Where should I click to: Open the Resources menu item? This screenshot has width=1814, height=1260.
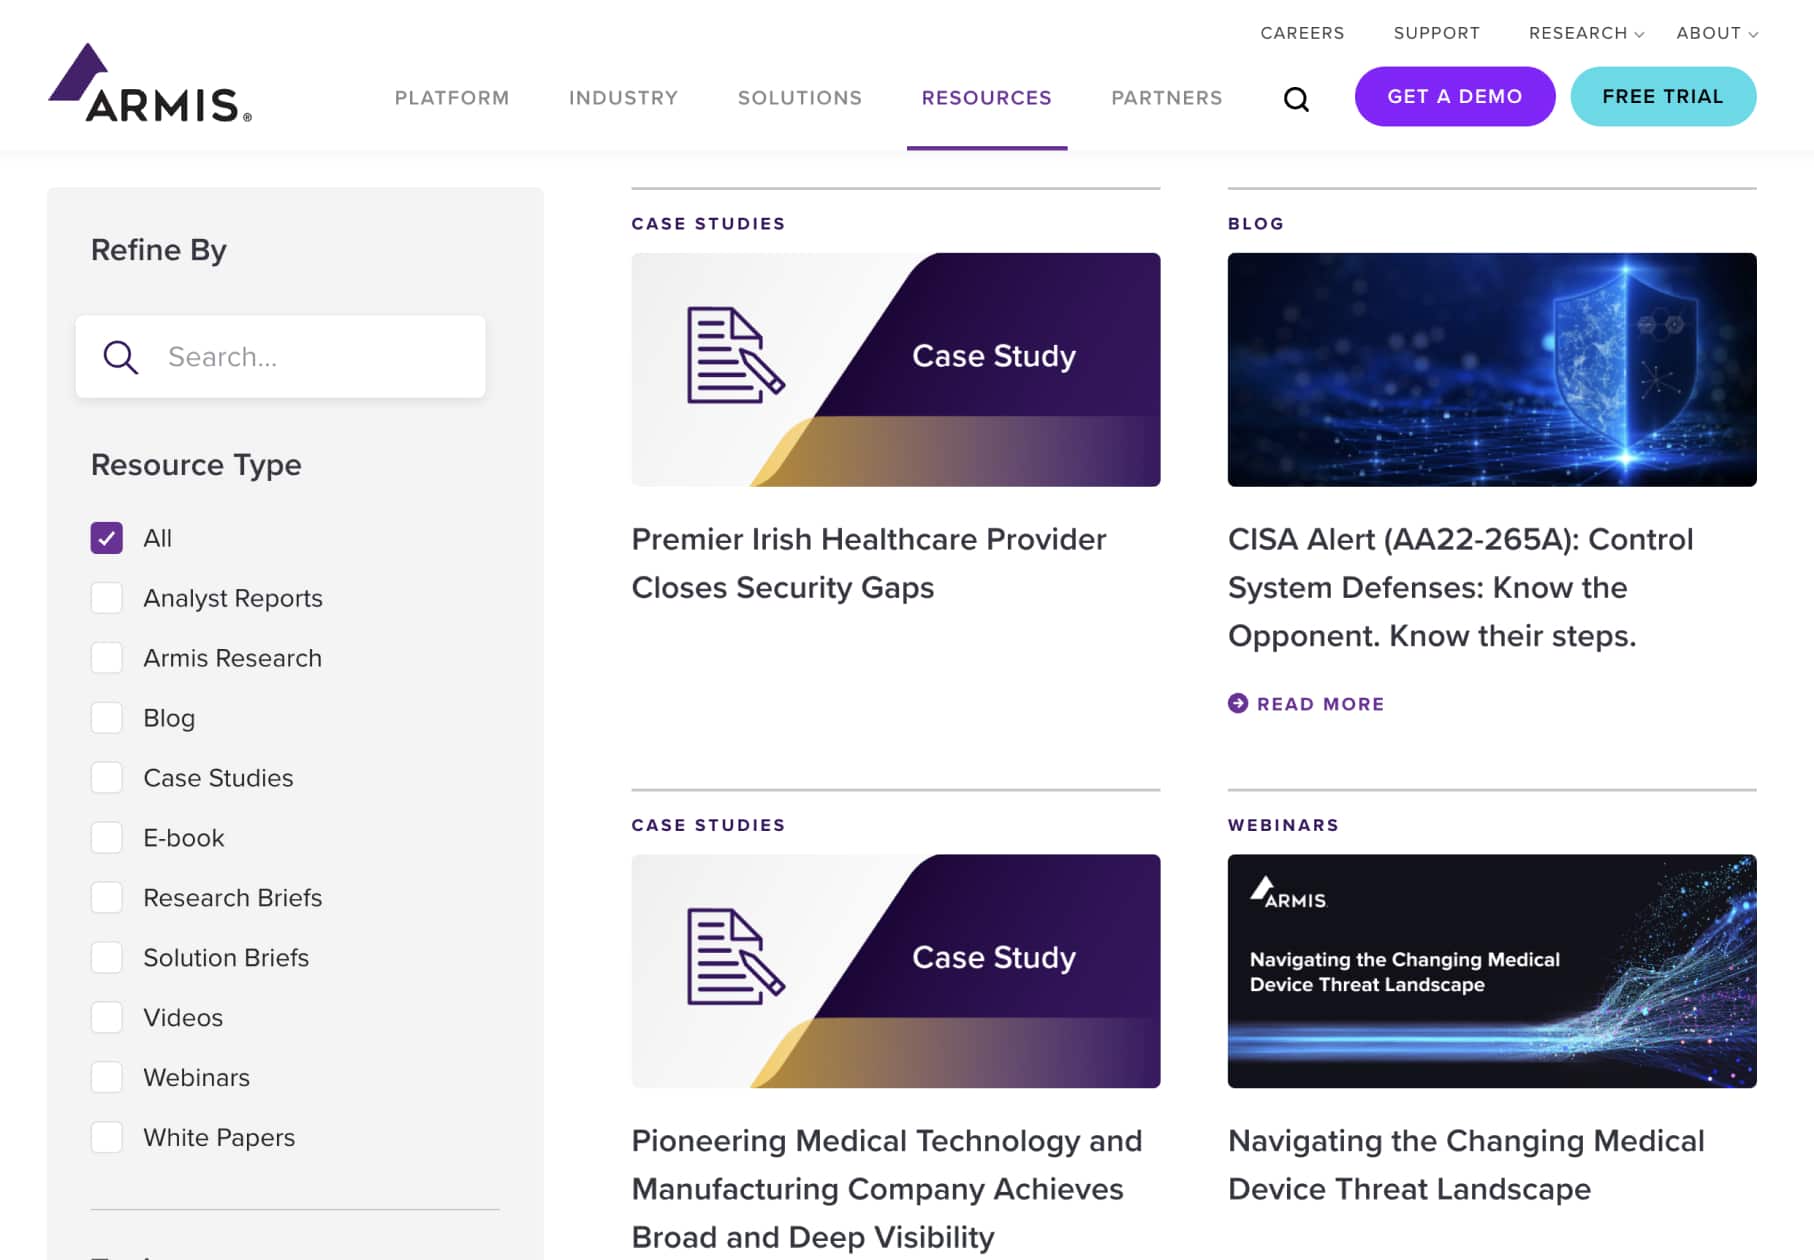click(x=986, y=98)
